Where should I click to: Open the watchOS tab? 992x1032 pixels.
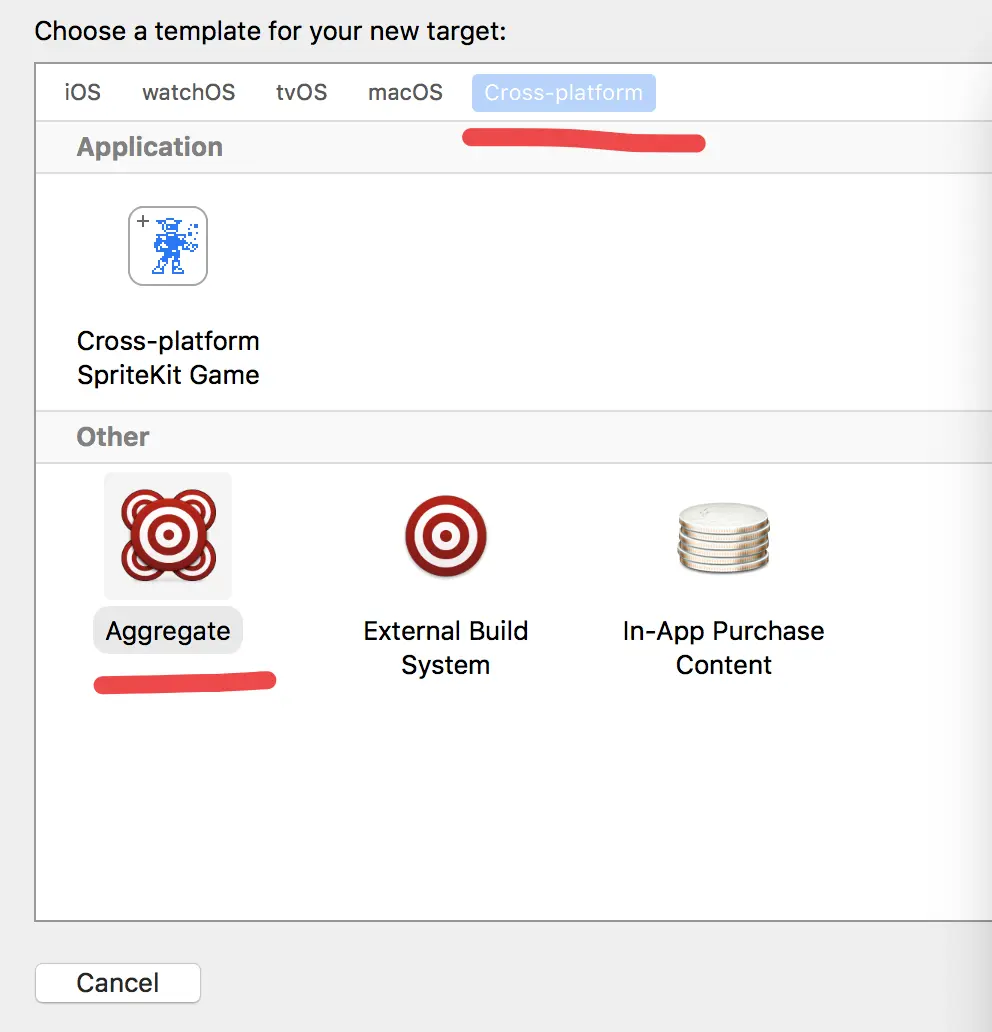coord(188,93)
